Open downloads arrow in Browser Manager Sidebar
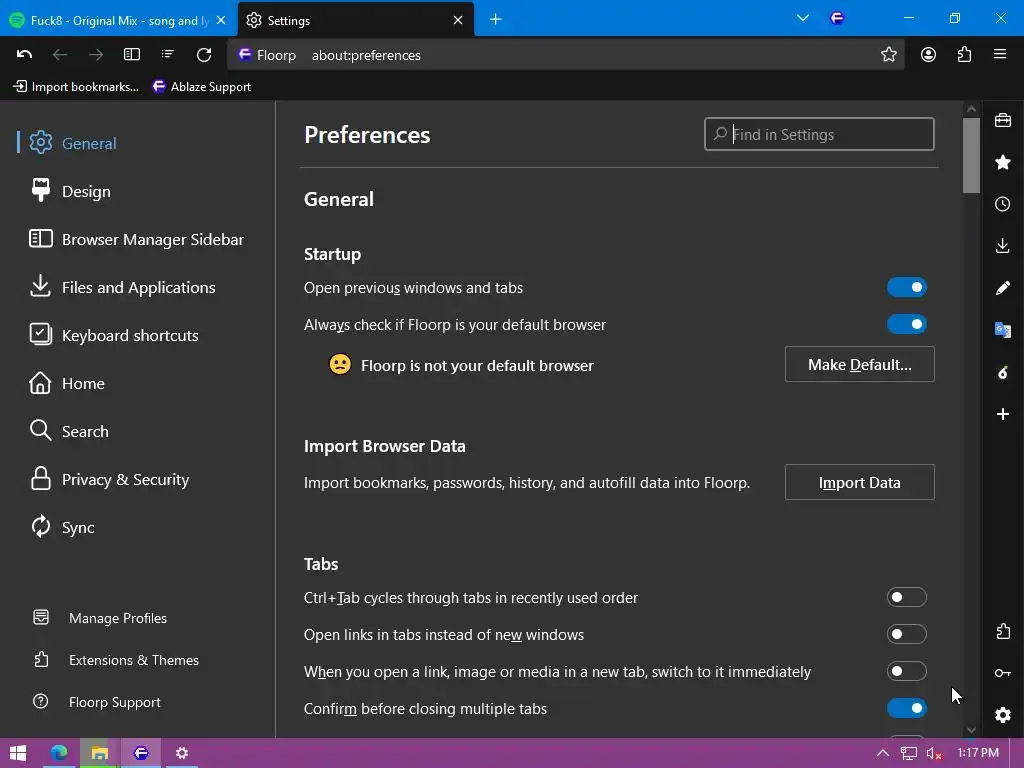 point(1002,246)
